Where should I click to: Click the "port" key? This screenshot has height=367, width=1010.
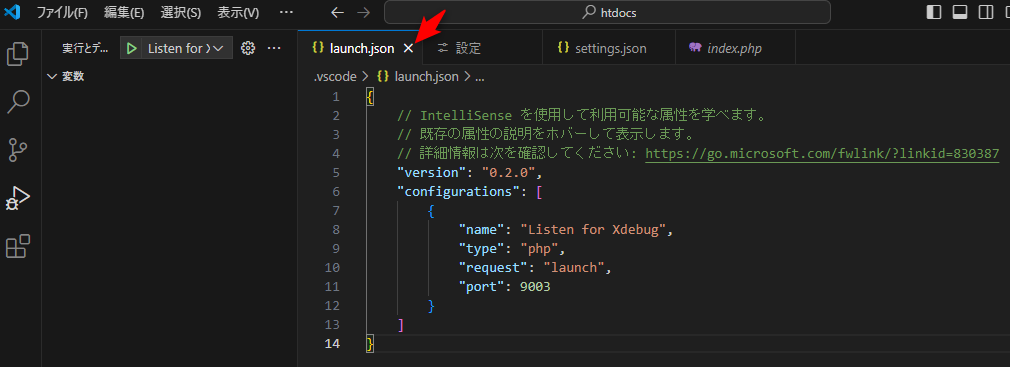tap(481, 287)
